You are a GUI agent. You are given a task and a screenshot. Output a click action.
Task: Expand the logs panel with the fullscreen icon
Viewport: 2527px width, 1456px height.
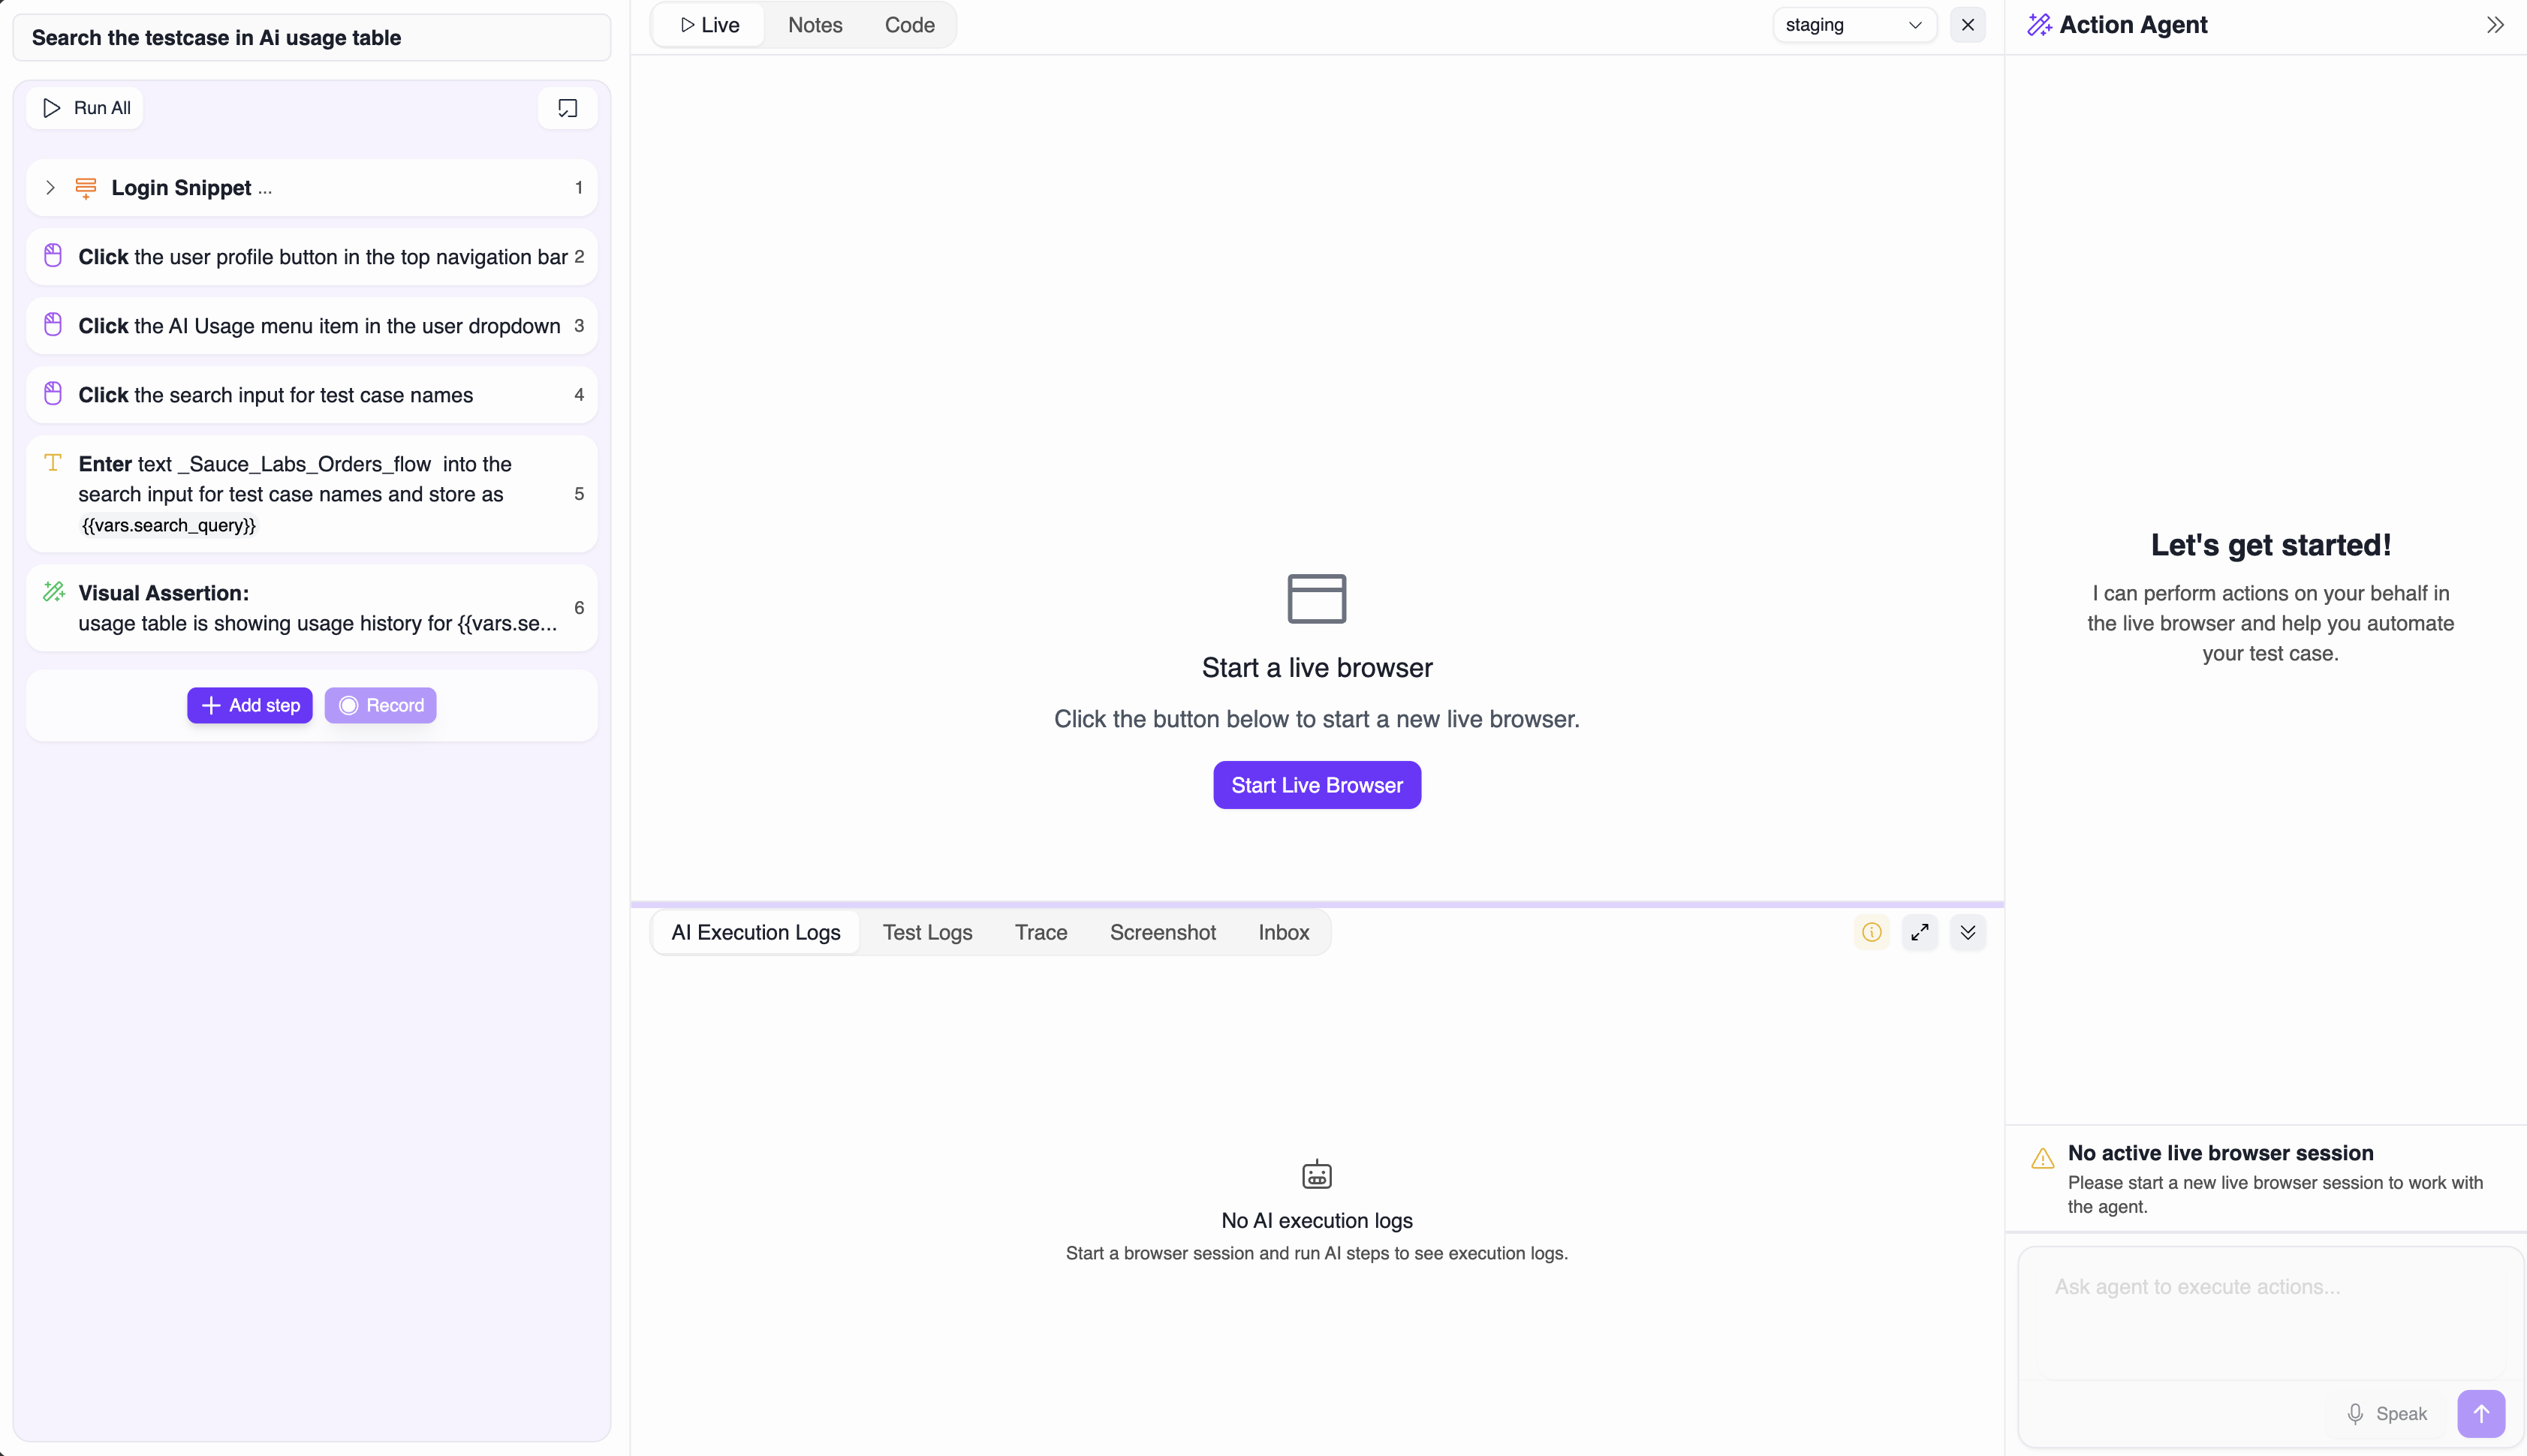click(x=1919, y=931)
